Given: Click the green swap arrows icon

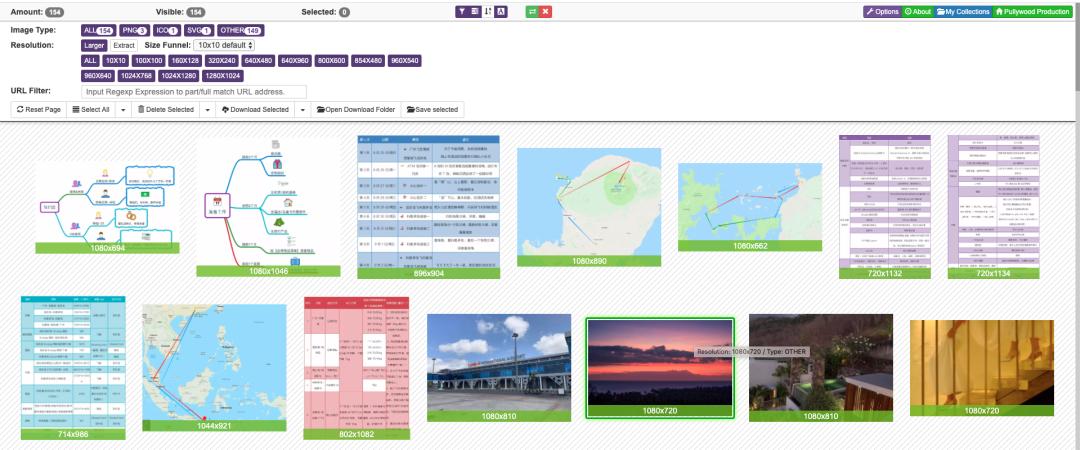Looking at the screenshot, I should tap(532, 12).
